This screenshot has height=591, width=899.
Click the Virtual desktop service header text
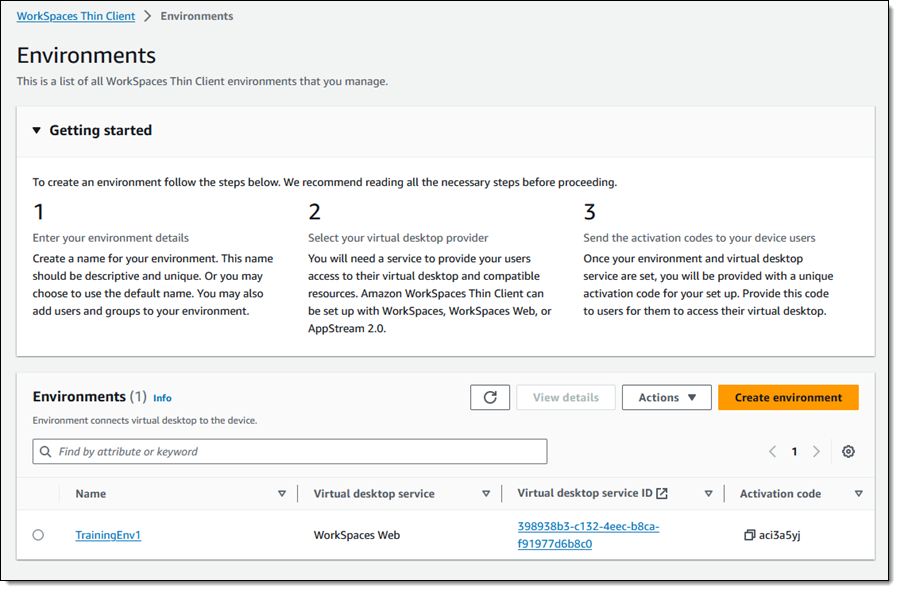point(374,494)
